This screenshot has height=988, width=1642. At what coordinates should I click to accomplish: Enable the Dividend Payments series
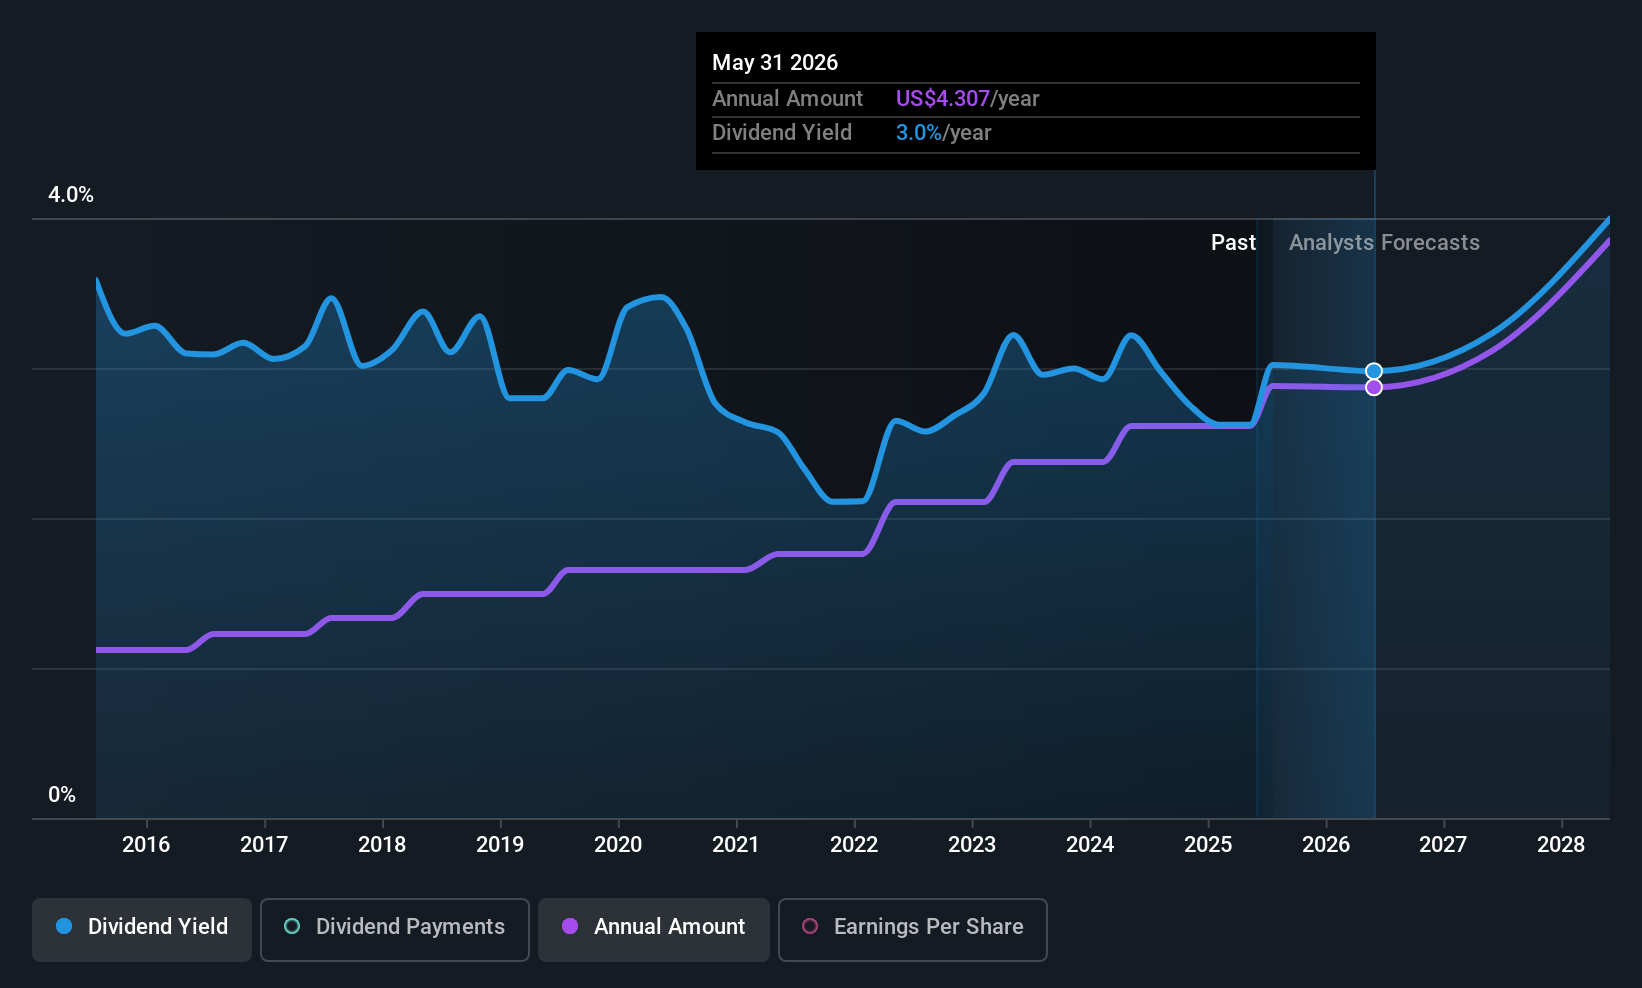(x=395, y=929)
